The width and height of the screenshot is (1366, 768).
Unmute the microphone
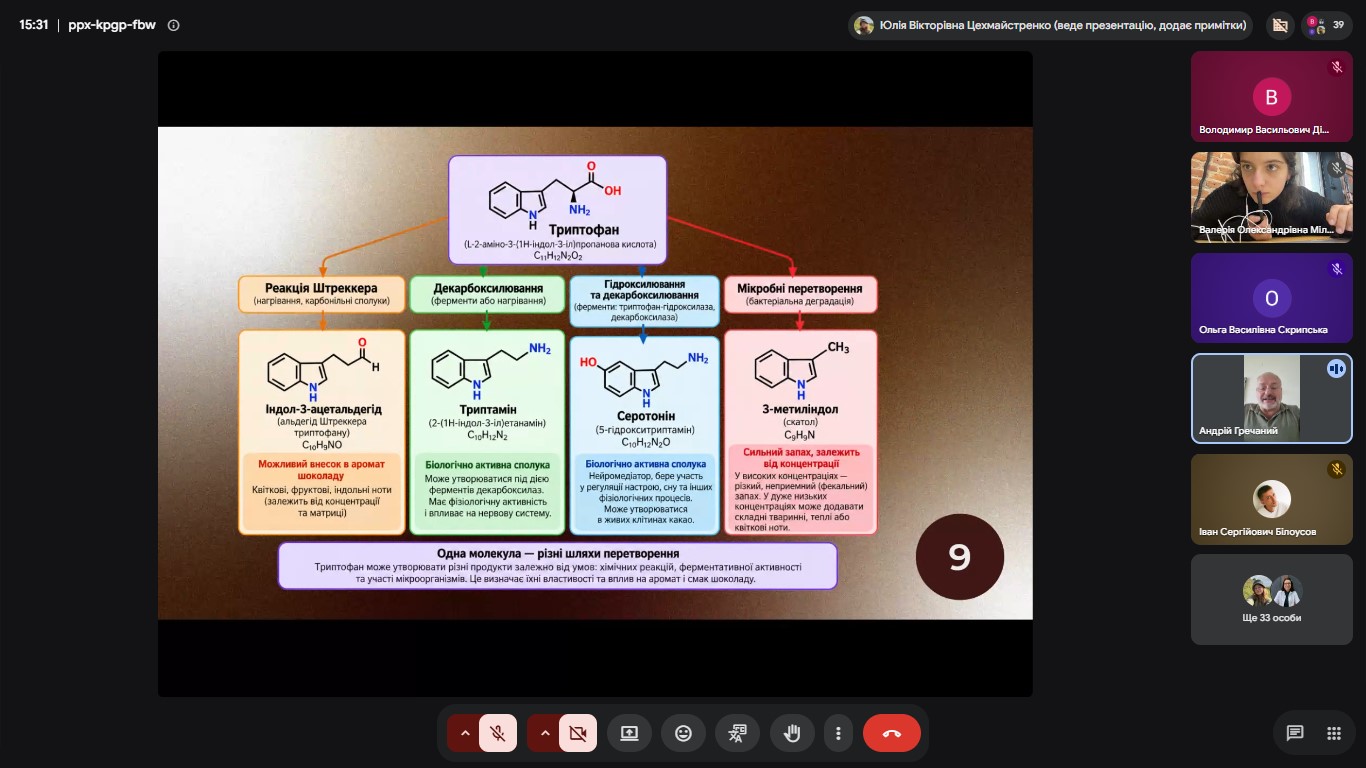497,733
